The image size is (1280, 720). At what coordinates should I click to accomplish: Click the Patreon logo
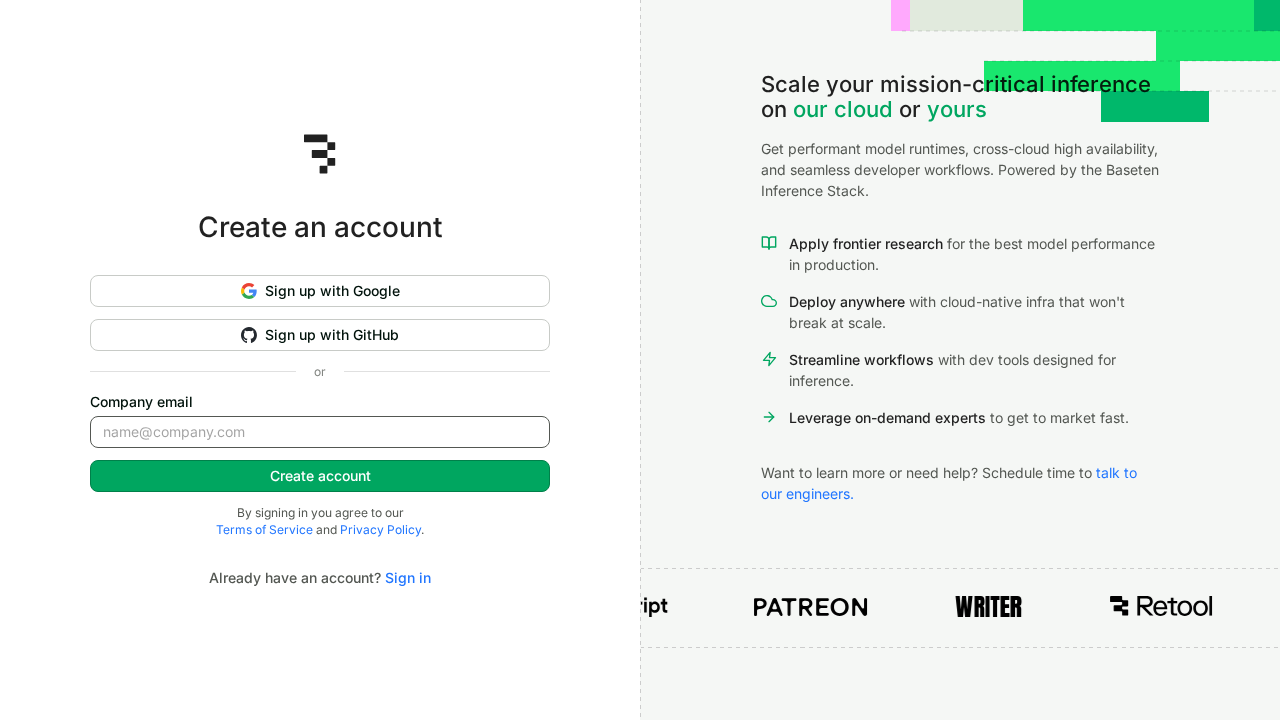pos(810,606)
